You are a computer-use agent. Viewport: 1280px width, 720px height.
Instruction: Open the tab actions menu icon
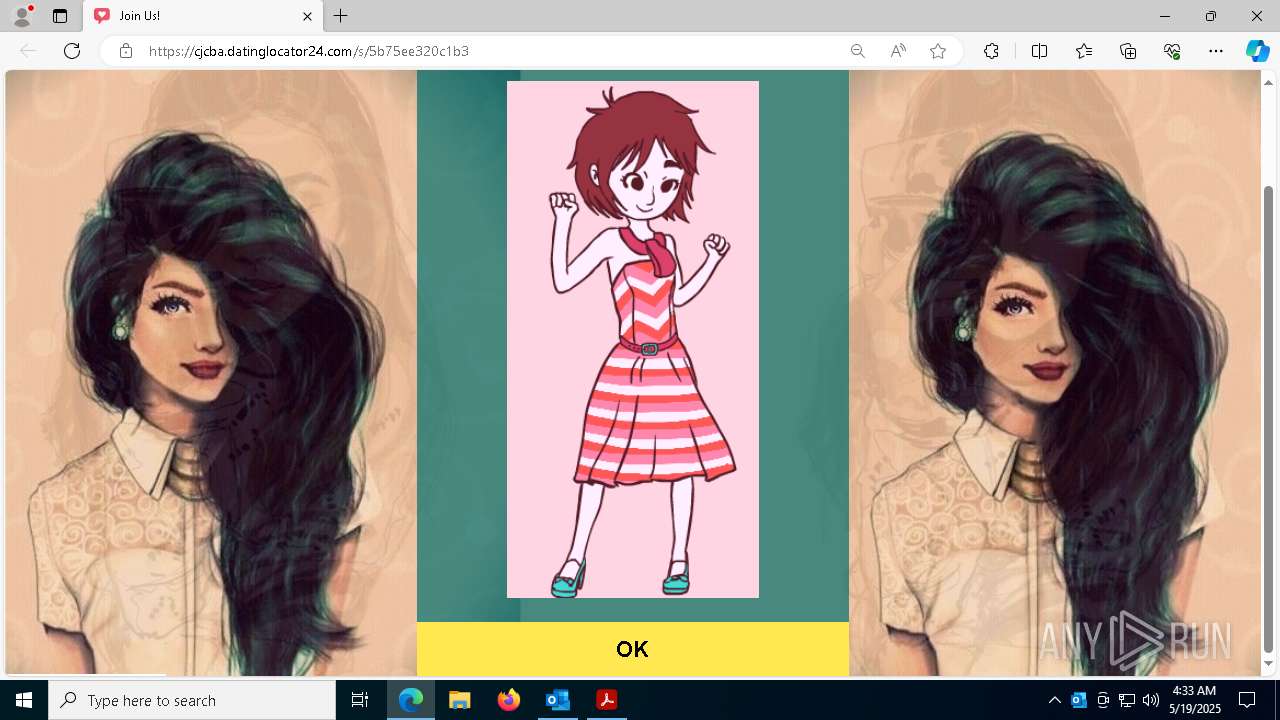(x=60, y=16)
